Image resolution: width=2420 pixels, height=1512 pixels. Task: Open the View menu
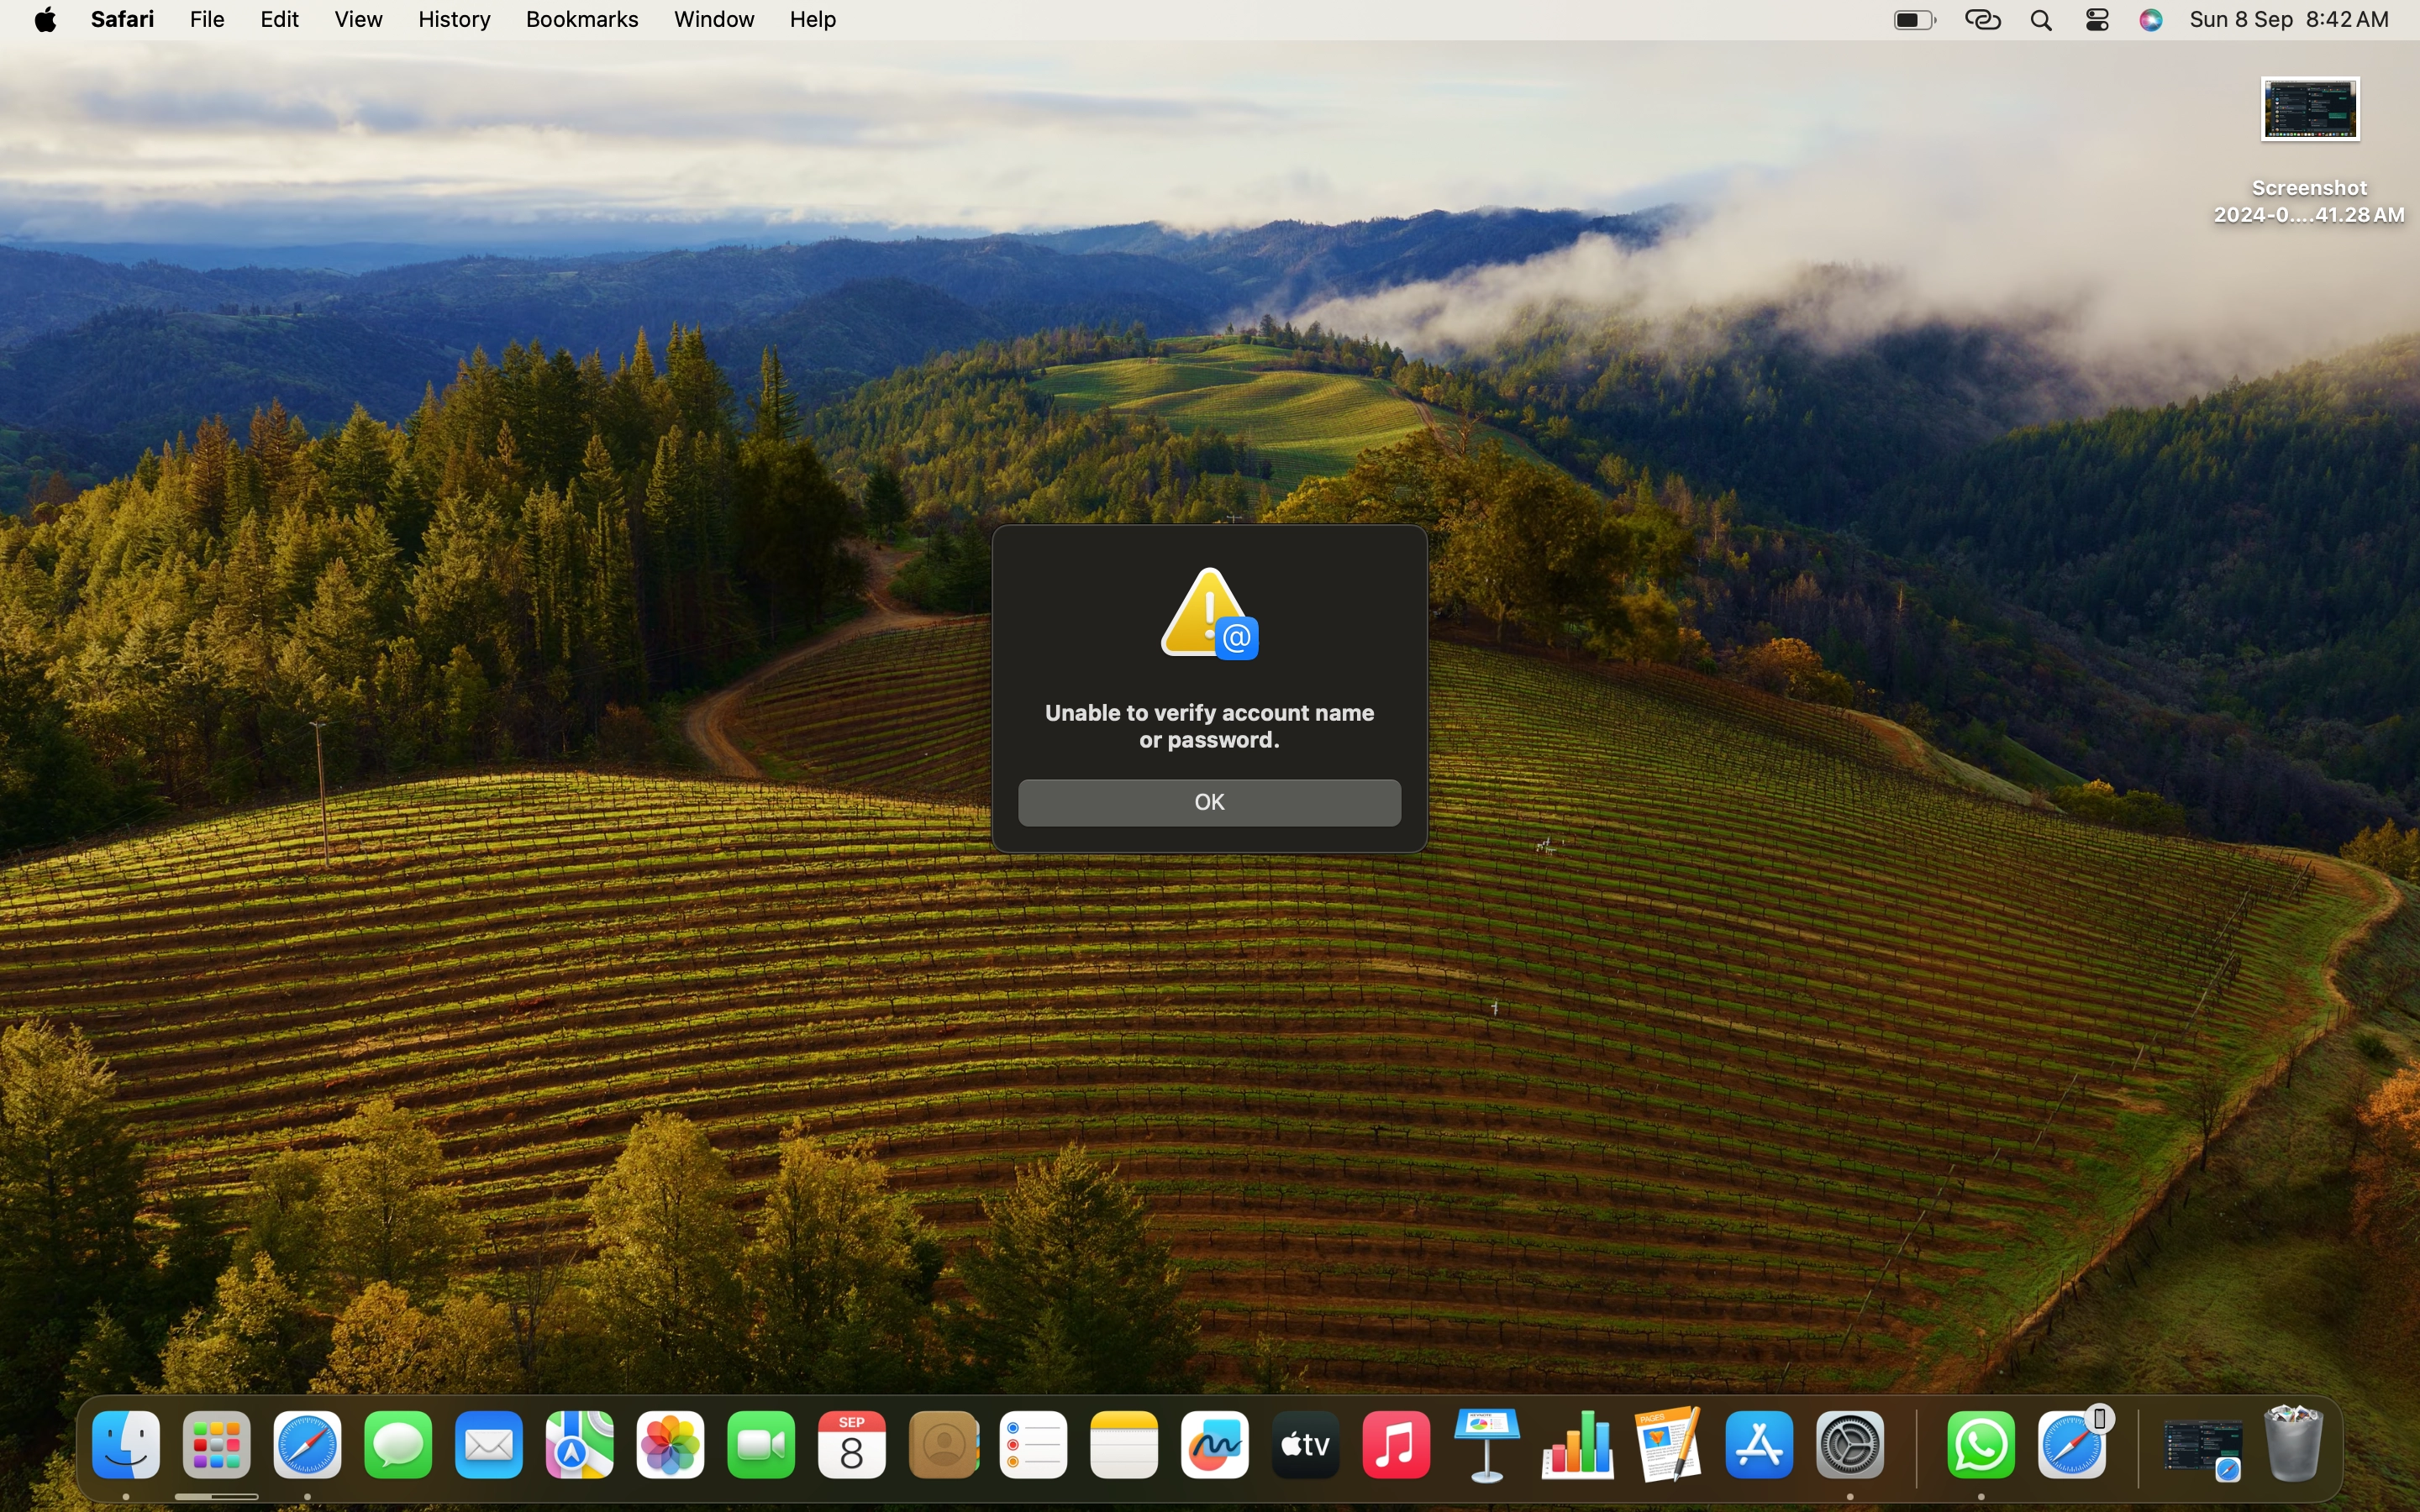click(x=358, y=20)
